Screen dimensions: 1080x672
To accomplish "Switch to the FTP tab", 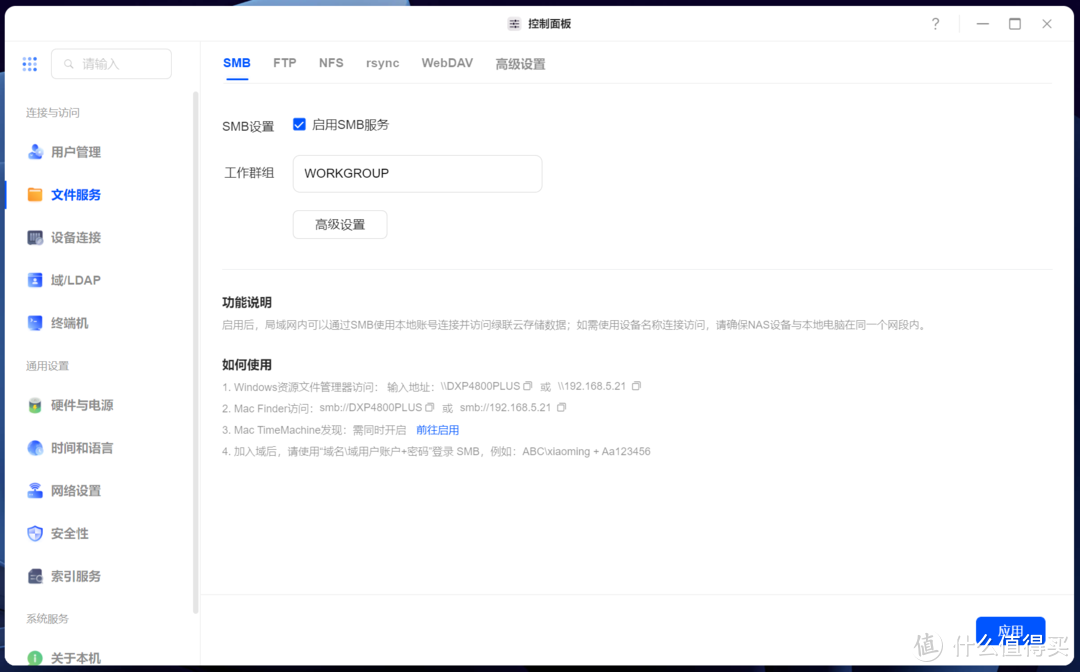I will (x=284, y=62).
